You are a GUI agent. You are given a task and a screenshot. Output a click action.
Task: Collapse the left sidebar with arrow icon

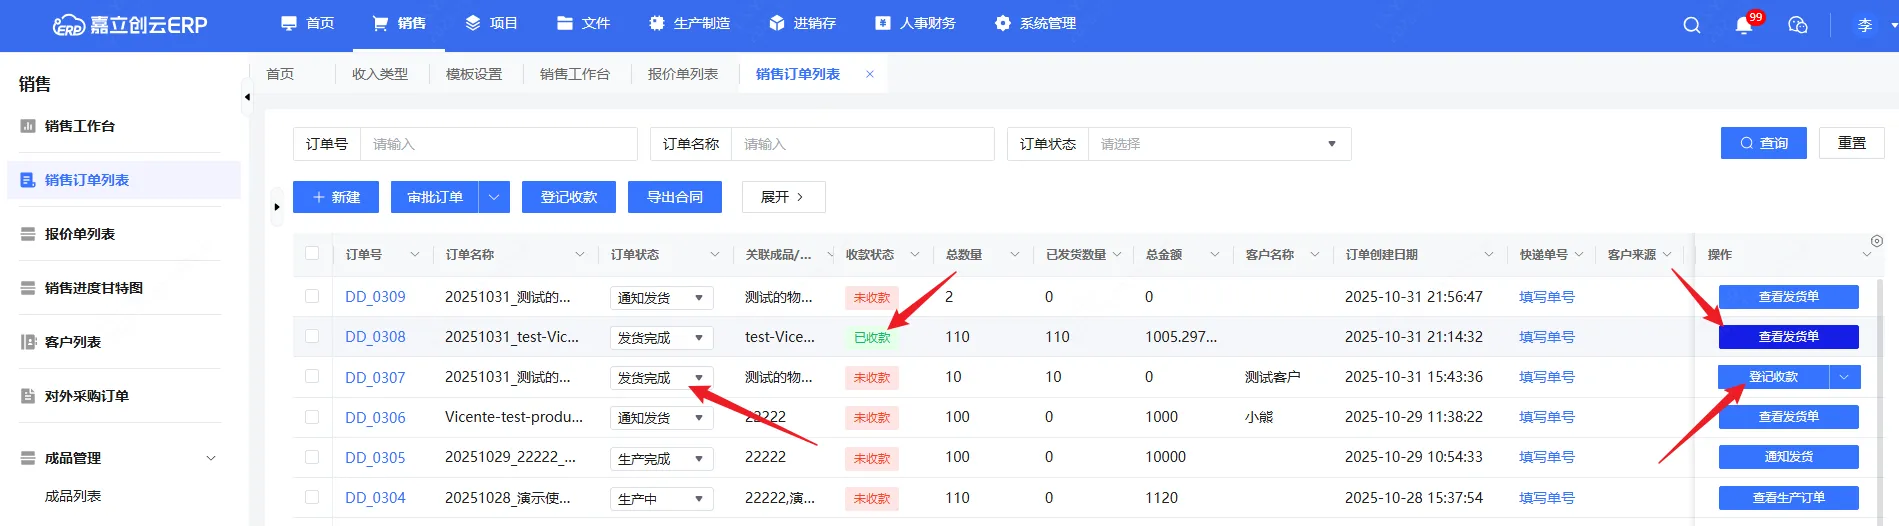point(247,97)
